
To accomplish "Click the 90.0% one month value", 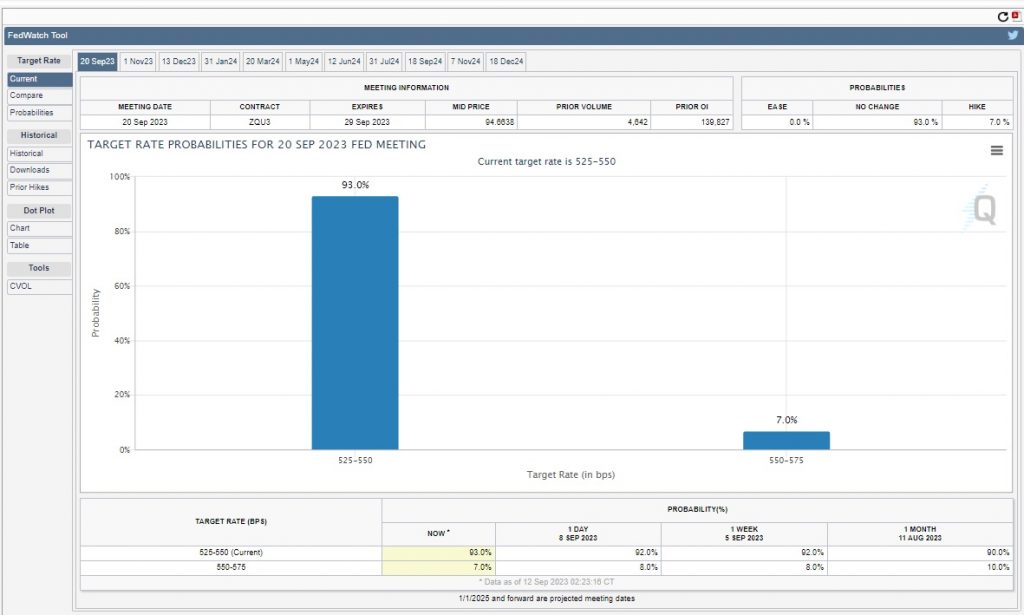I will 999,552.
